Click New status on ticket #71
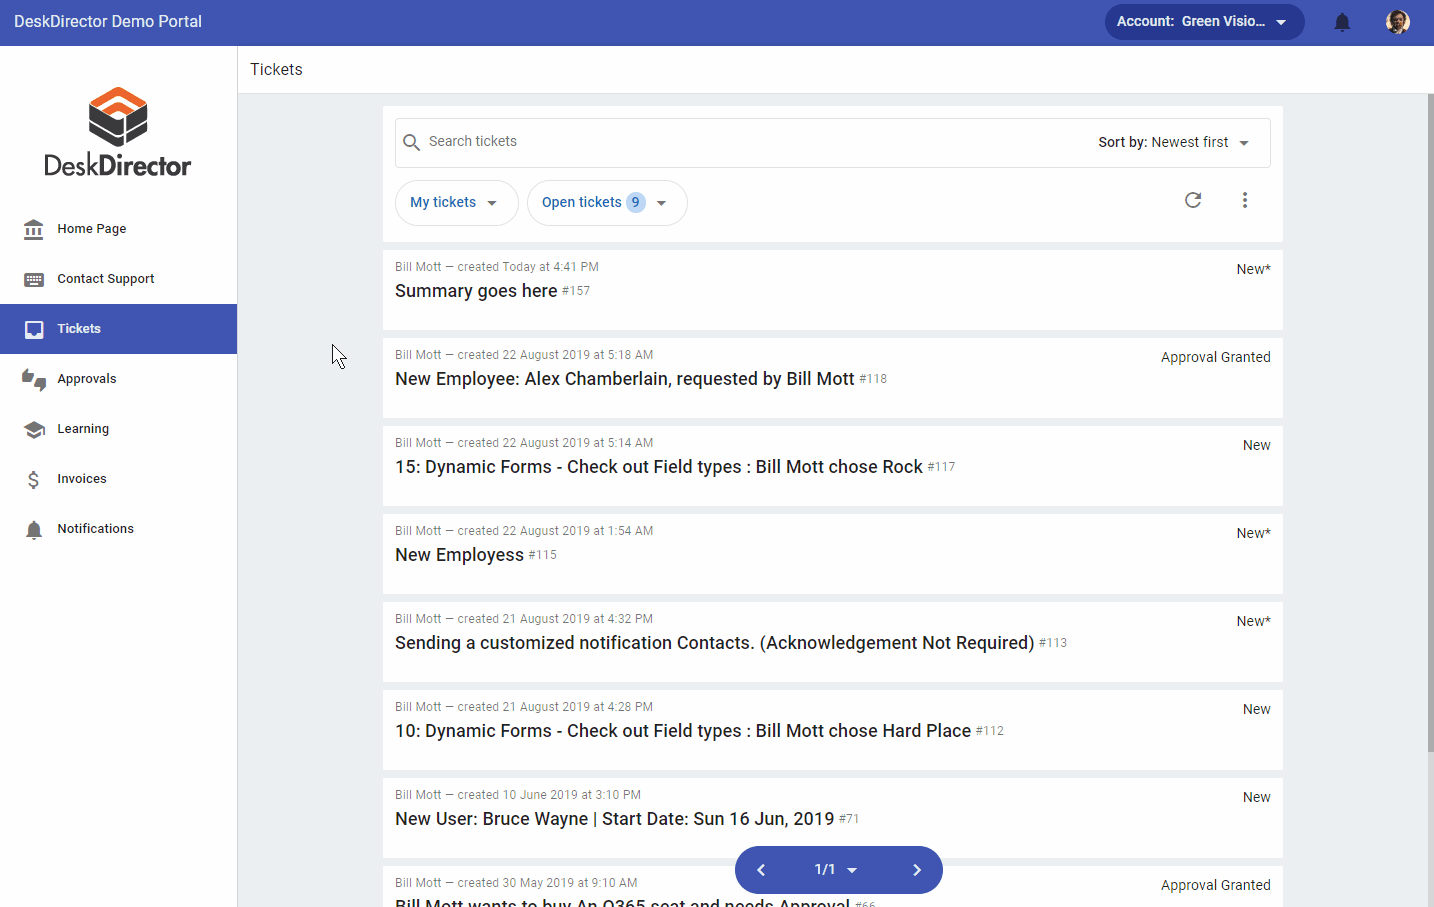The height and width of the screenshot is (907, 1434). click(x=1257, y=797)
